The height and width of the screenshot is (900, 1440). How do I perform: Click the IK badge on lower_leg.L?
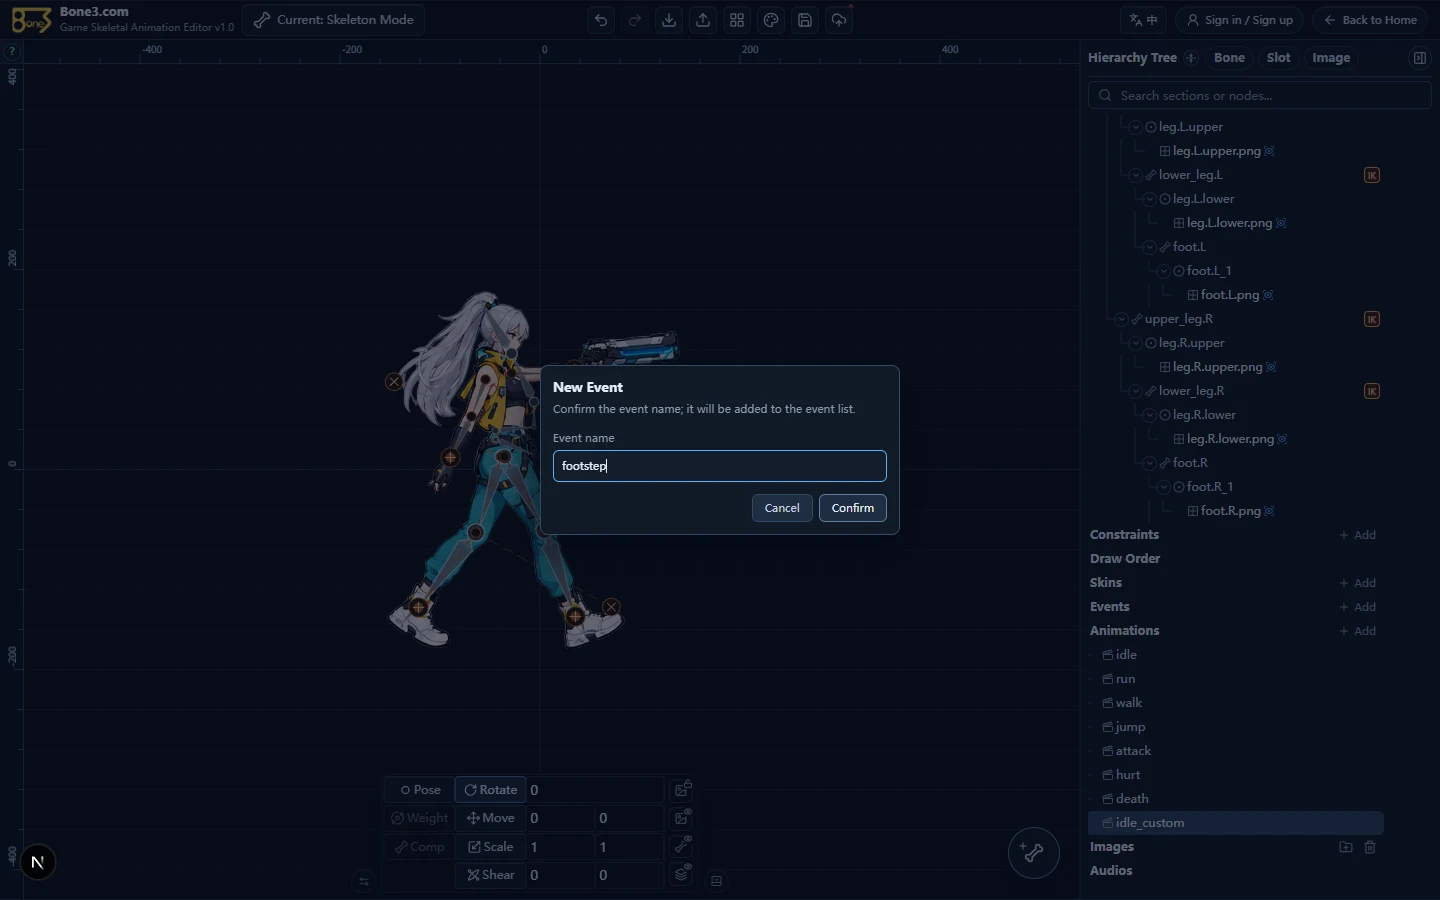1372,175
